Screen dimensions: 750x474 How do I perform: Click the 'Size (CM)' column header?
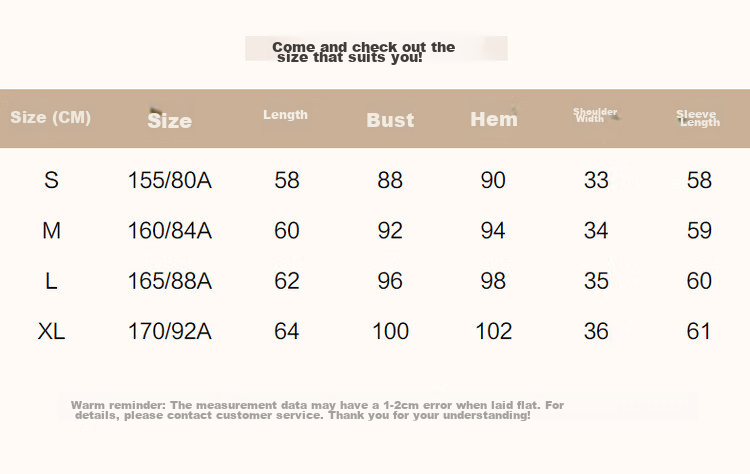(51, 117)
